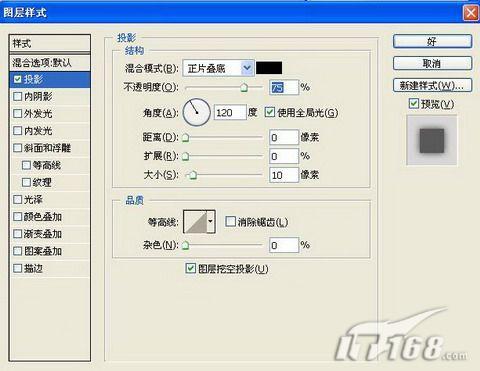Click the 取消 cancel button
This screenshot has height=371, width=480.
point(432,63)
